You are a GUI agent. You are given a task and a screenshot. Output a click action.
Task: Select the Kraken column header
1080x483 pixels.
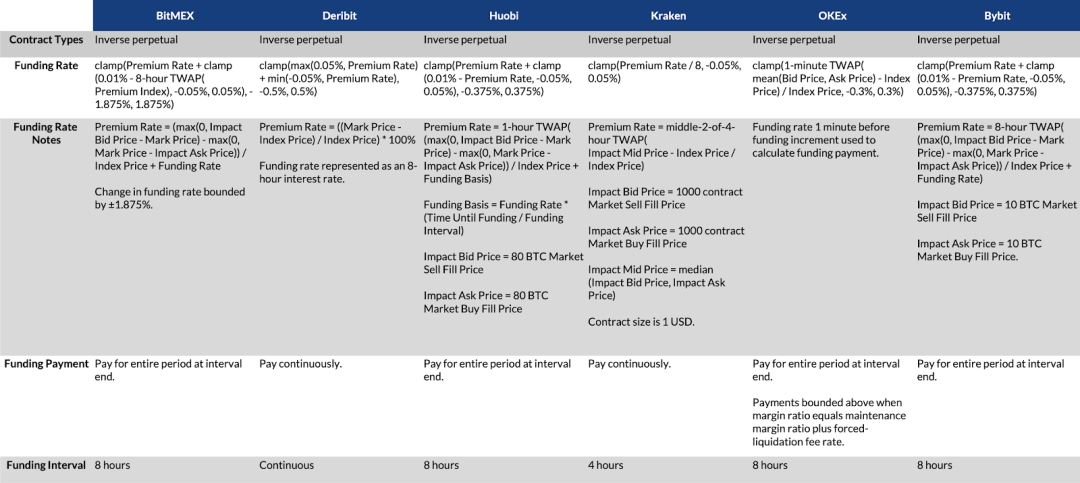click(x=668, y=16)
